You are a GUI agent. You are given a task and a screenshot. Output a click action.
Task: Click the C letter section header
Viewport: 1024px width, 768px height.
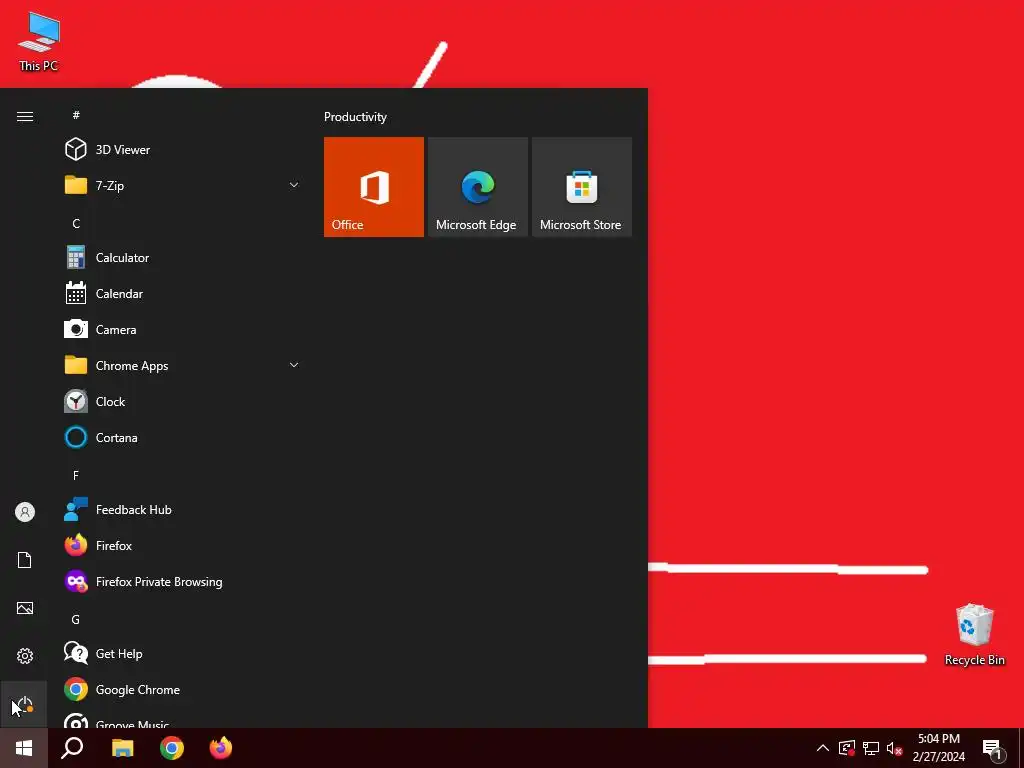(x=76, y=223)
